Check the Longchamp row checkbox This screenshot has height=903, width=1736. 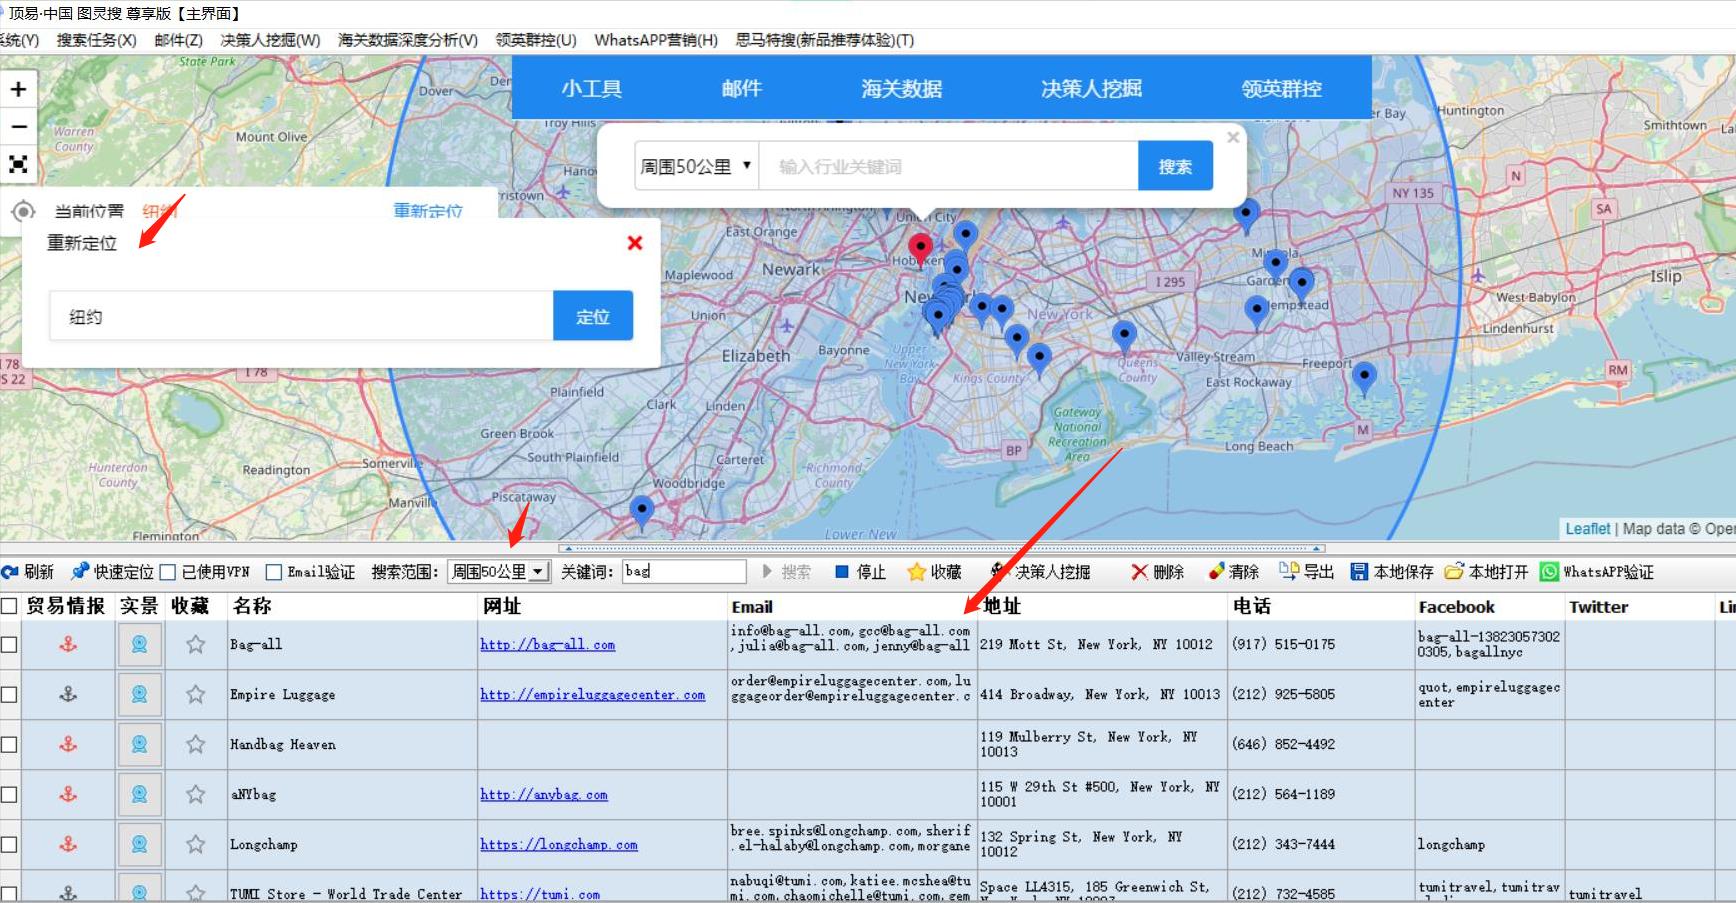click(9, 844)
